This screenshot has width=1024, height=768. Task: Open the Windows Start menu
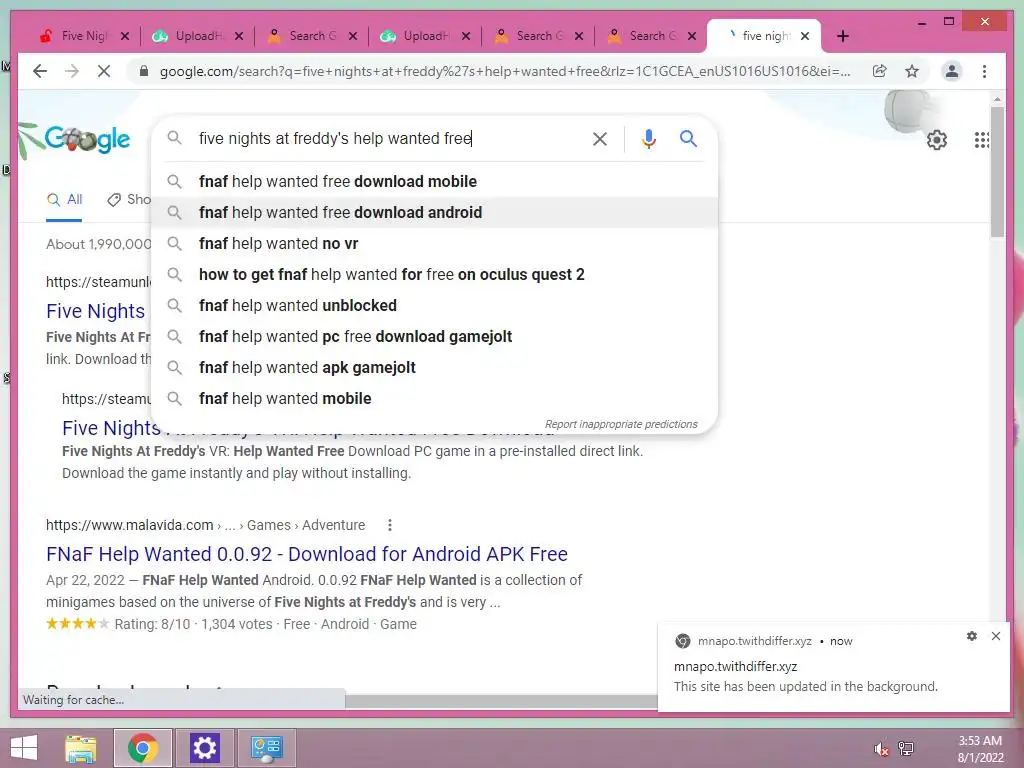[24, 748]
